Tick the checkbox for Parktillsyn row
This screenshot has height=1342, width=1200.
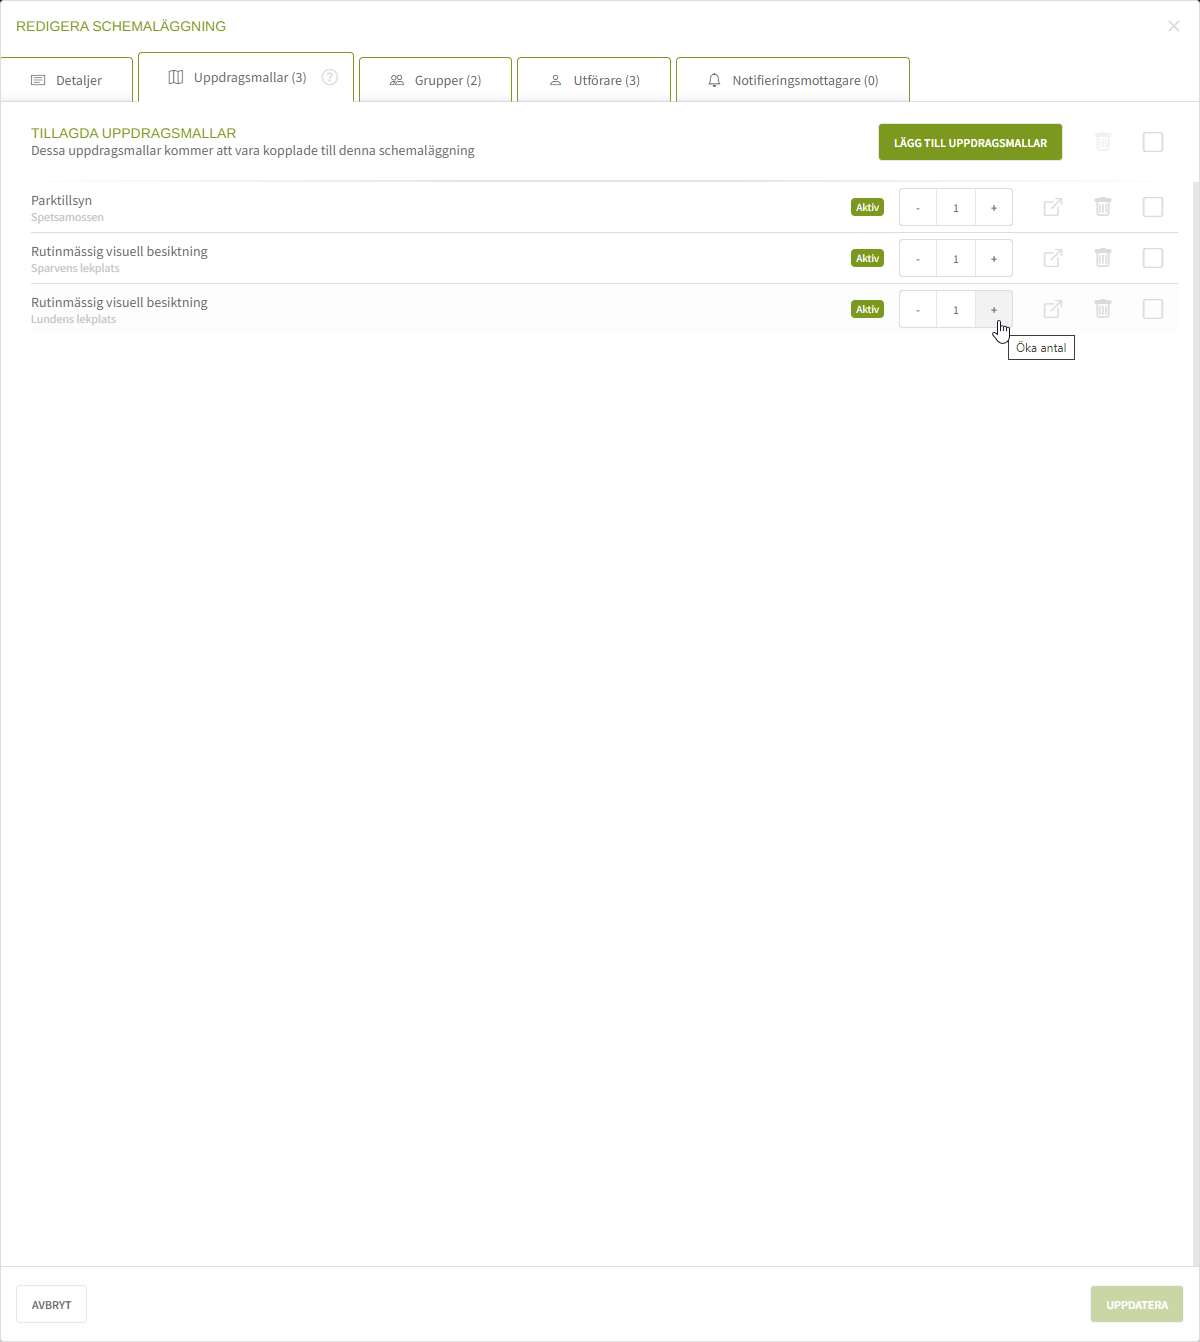(1153, 207)
